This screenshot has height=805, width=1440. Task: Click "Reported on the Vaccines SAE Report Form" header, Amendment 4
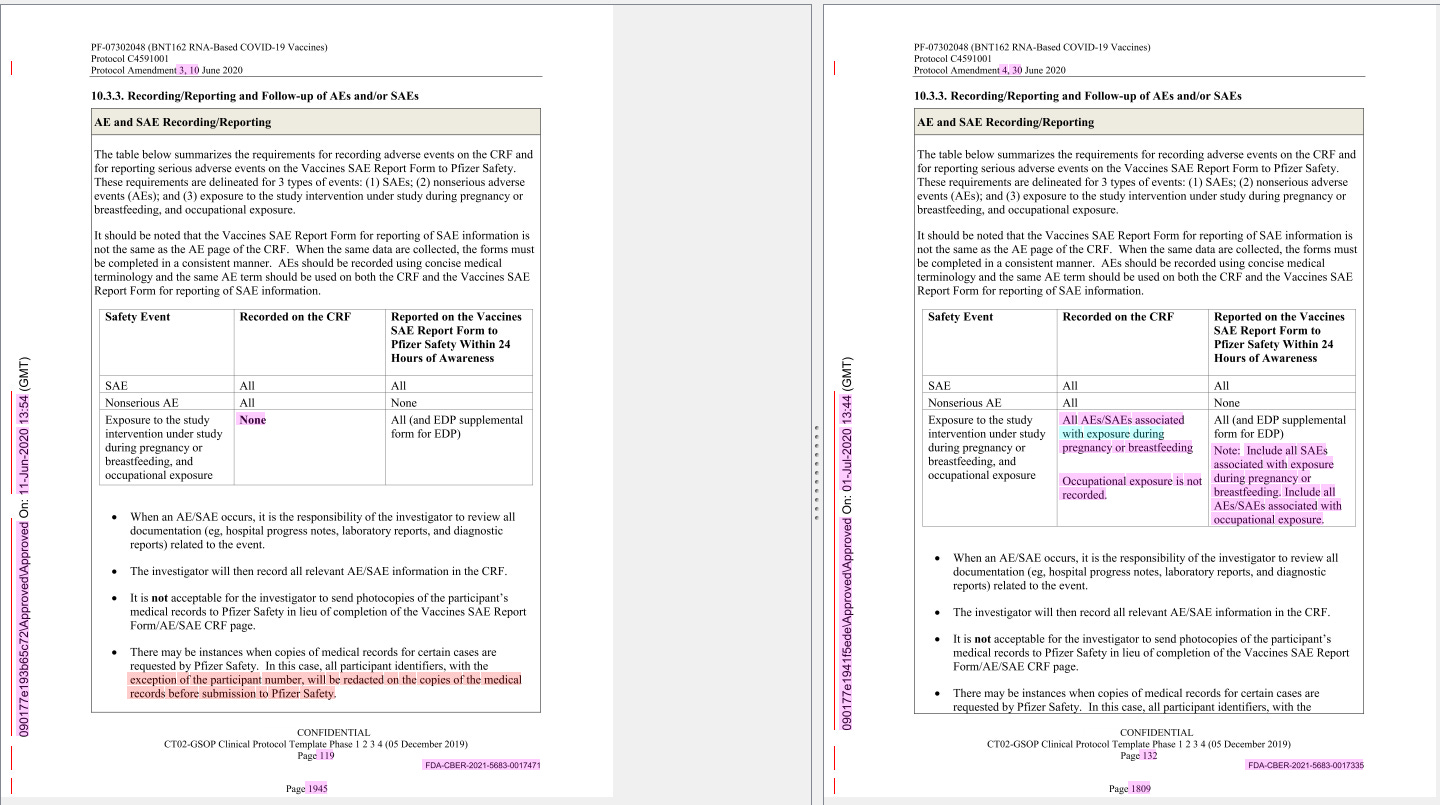[1280, 337]
